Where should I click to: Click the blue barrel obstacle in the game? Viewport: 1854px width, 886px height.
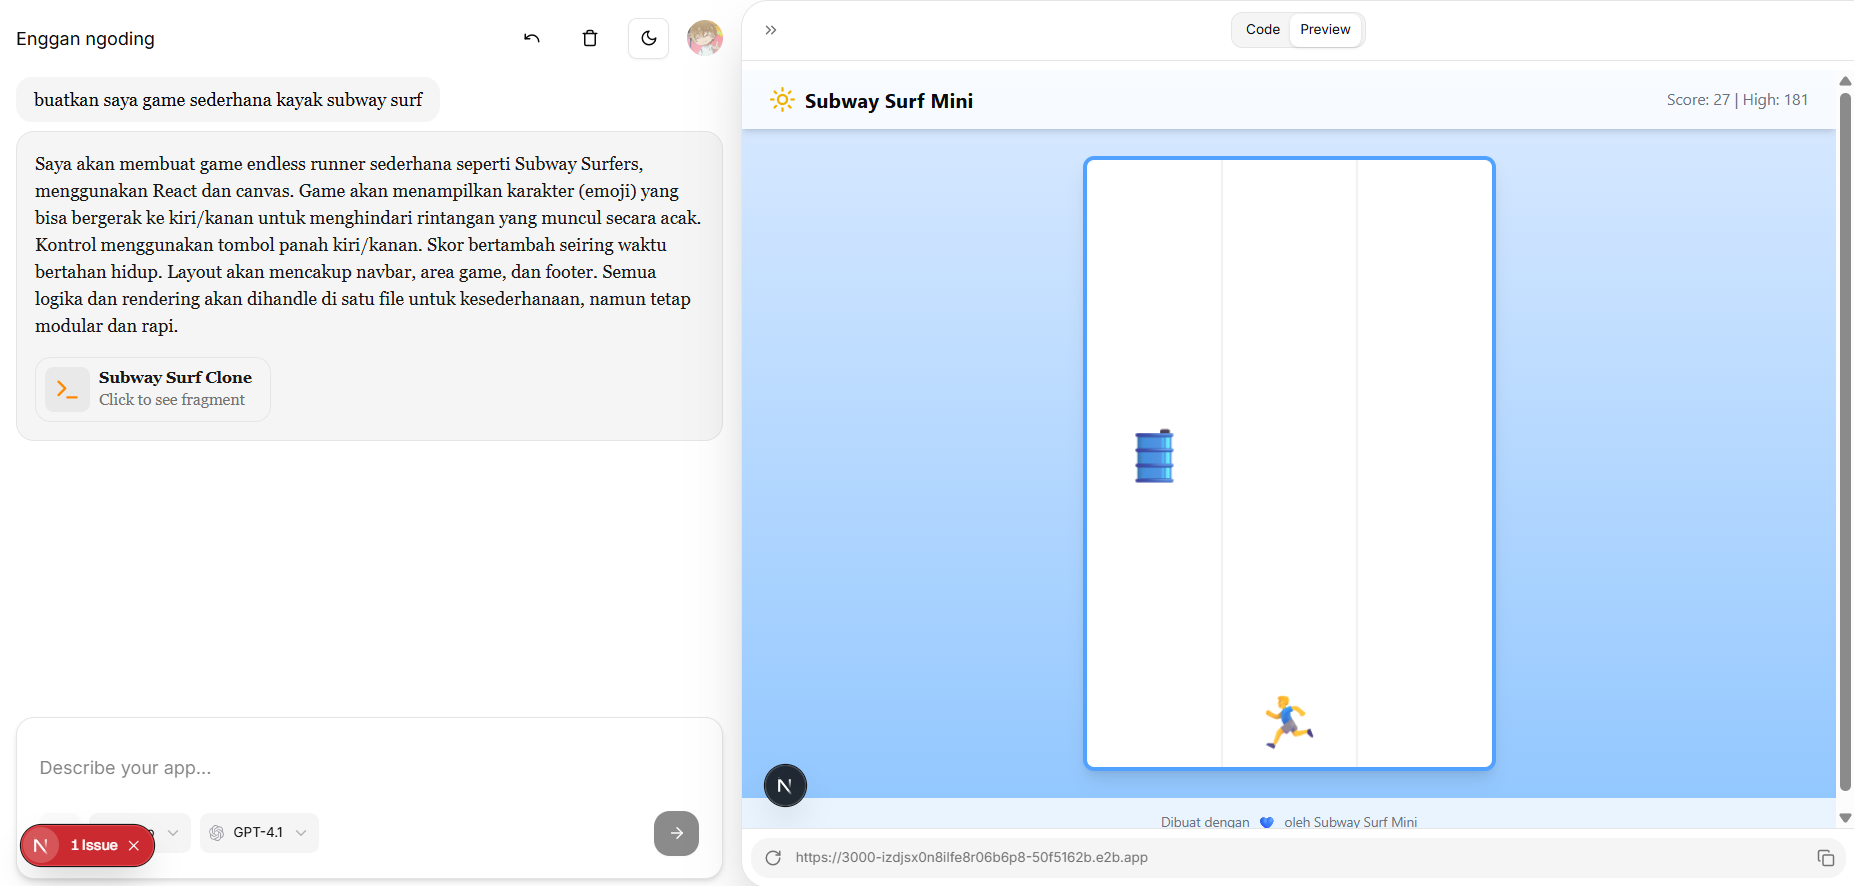[x=1154, y=456]
